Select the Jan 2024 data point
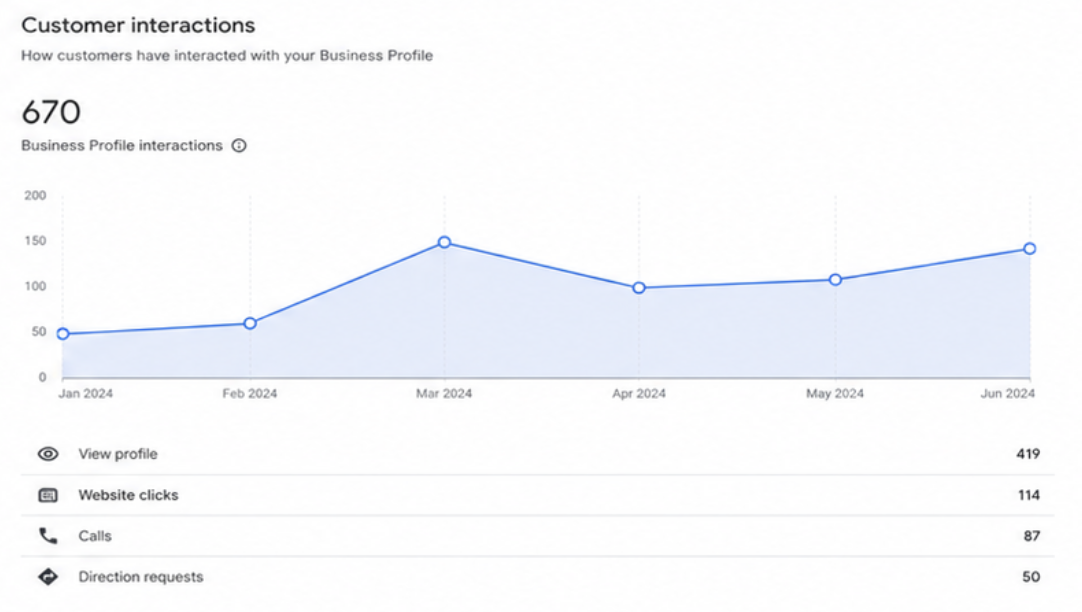 pyautogui.click(x=63, y=334)
